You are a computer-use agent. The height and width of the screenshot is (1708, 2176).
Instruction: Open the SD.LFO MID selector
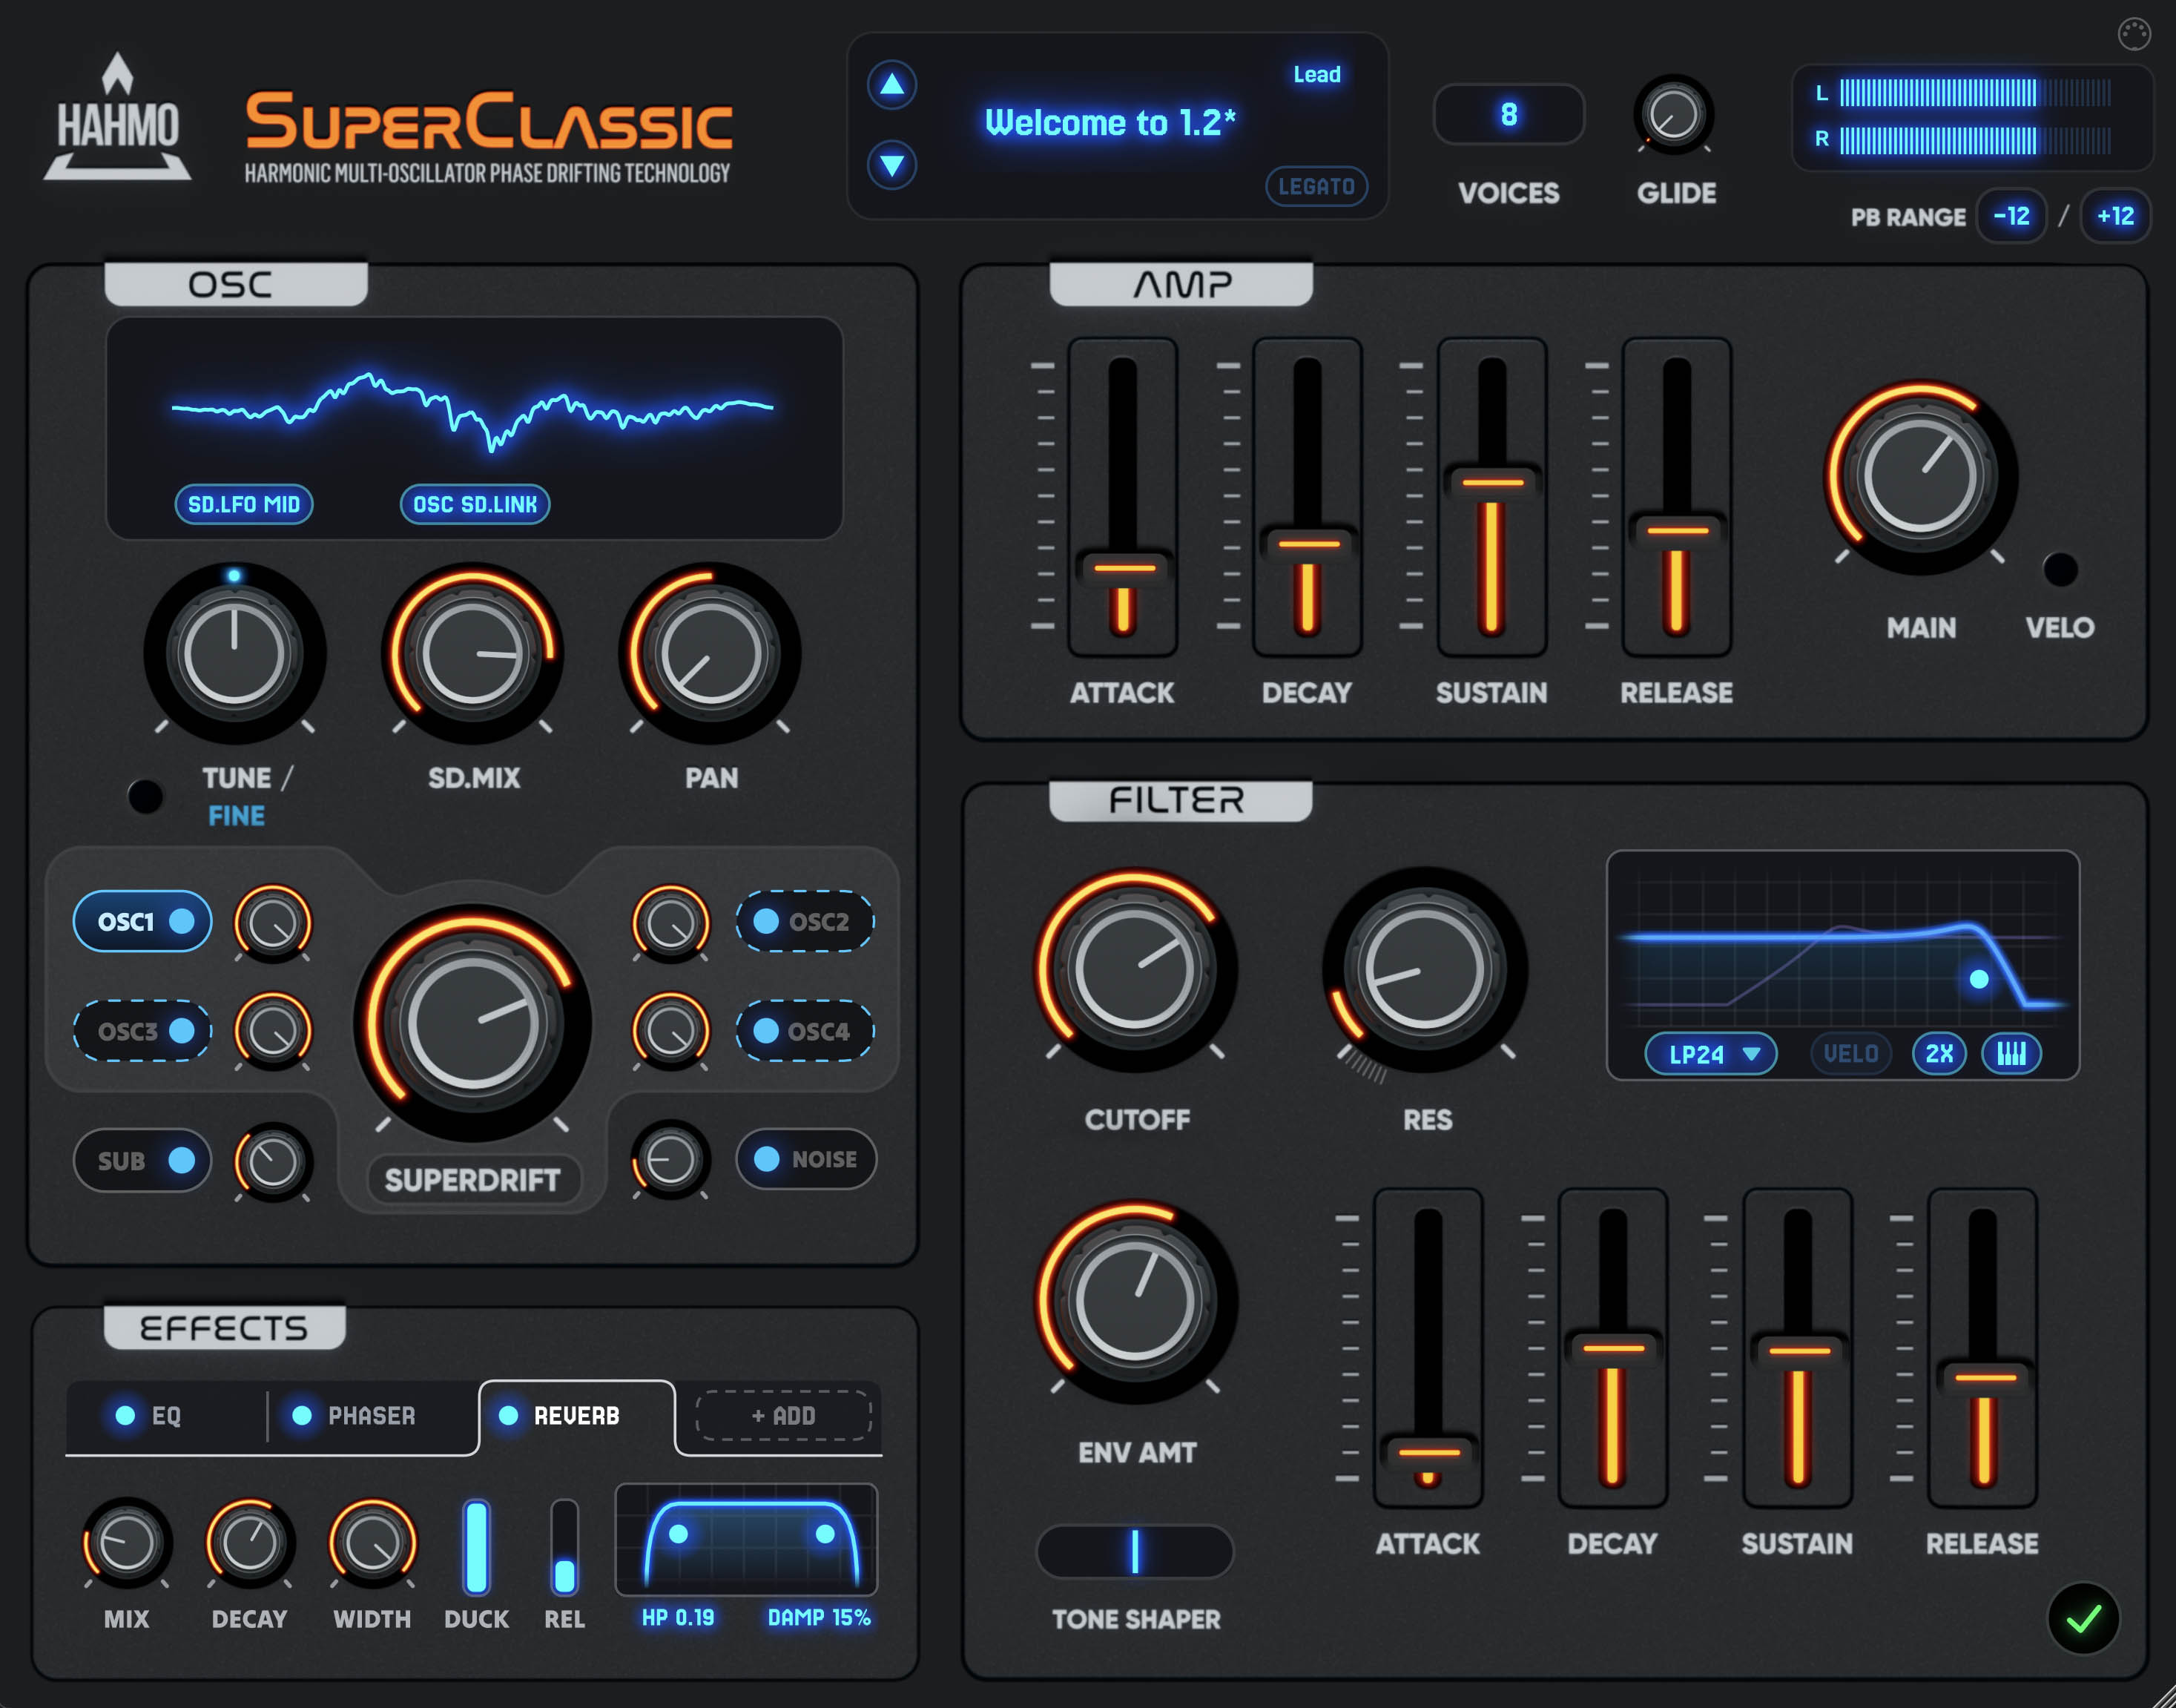(244, 504)
